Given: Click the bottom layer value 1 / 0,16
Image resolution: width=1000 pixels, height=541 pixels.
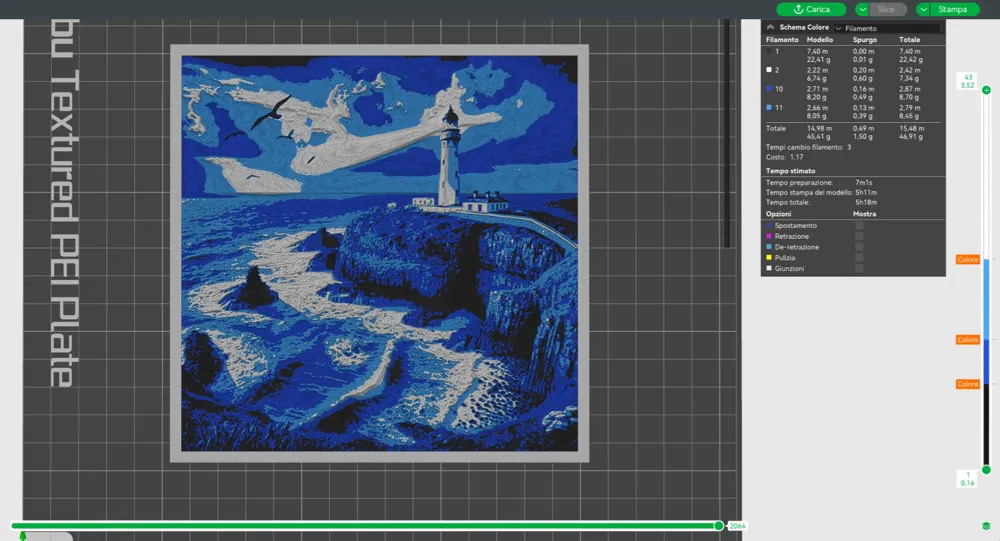Looking at the screenshot, I should point(967,479).
